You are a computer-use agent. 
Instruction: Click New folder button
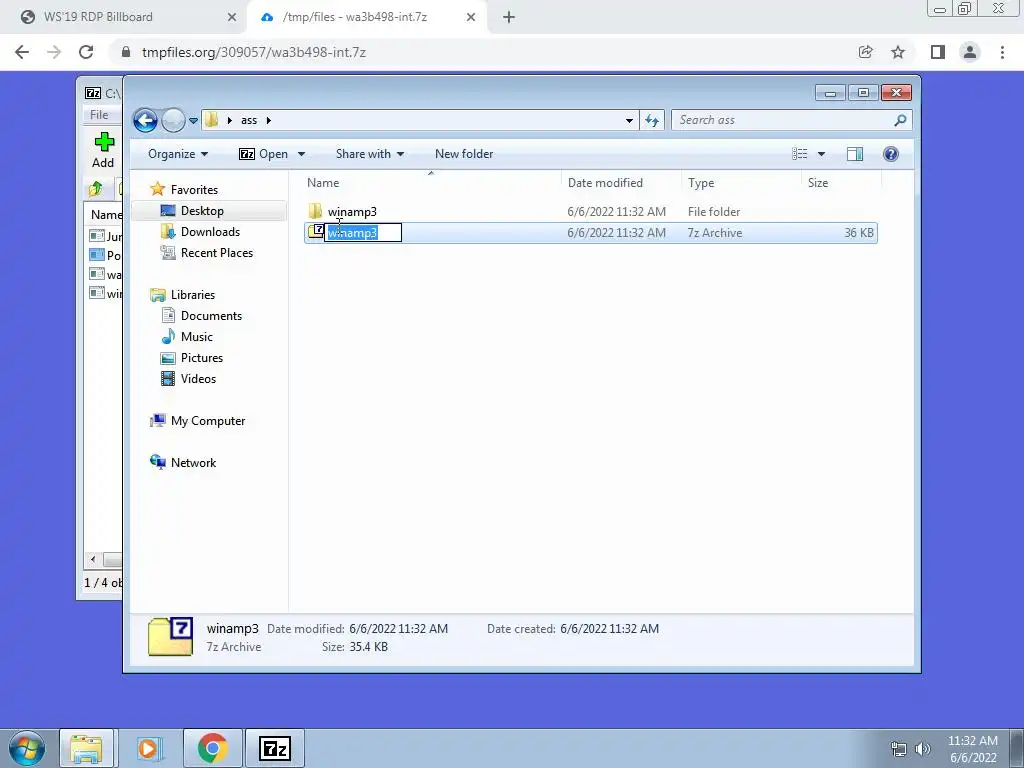tap(464, 154)
